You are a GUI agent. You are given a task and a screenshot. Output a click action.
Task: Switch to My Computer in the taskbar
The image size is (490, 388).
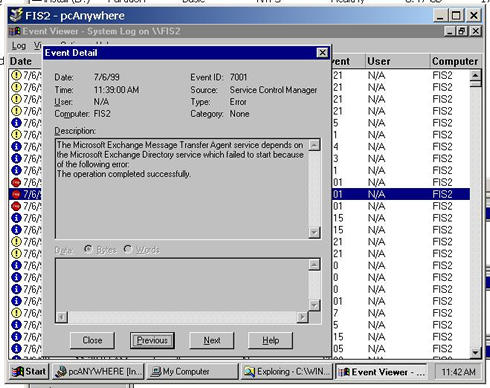[x=192, y=371]
